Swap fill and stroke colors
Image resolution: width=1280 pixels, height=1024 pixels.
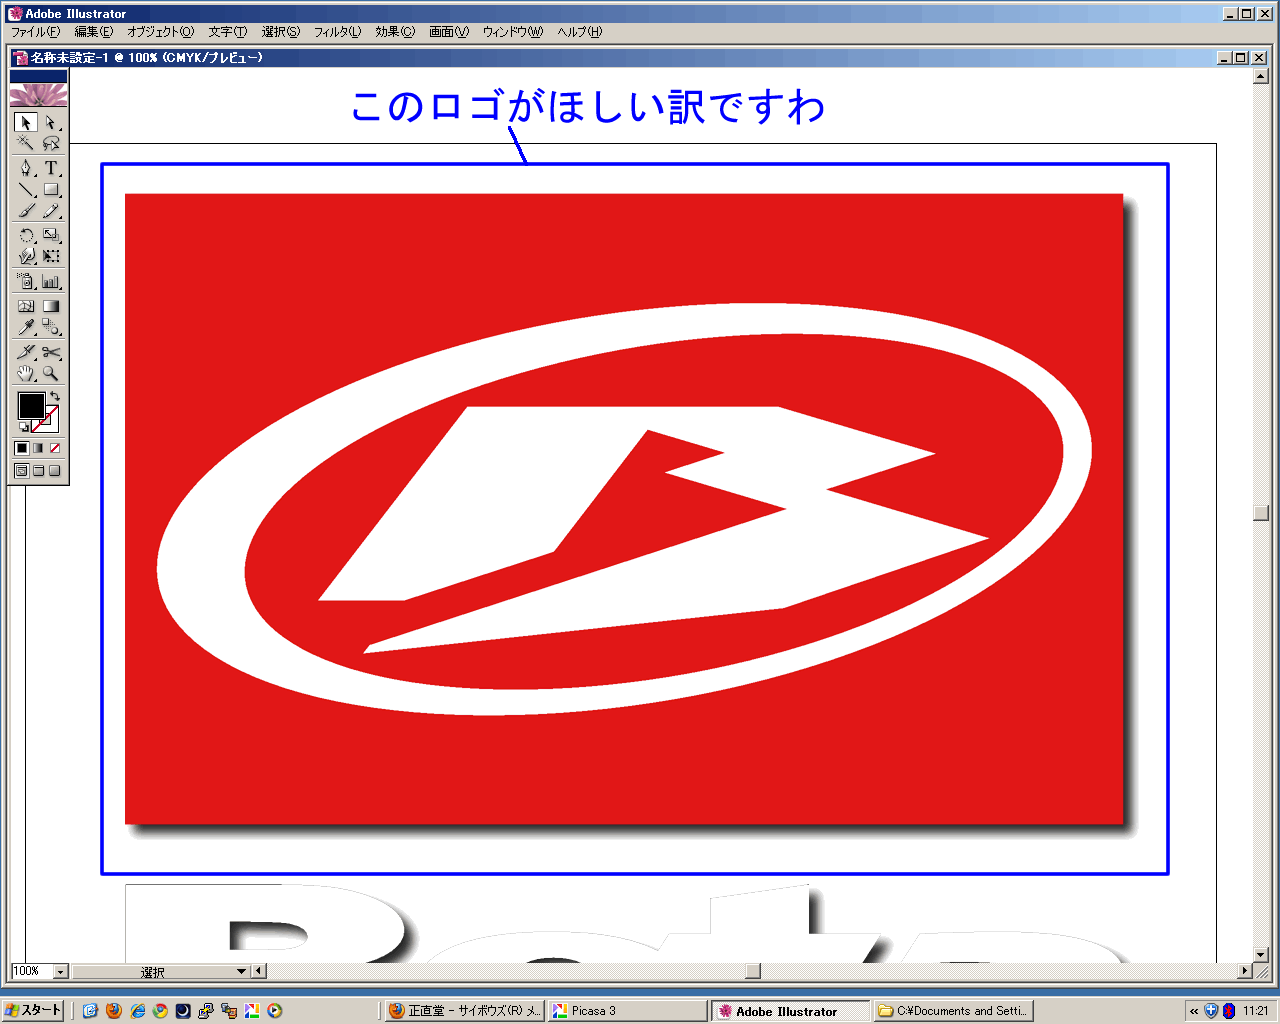coord(55,397)
